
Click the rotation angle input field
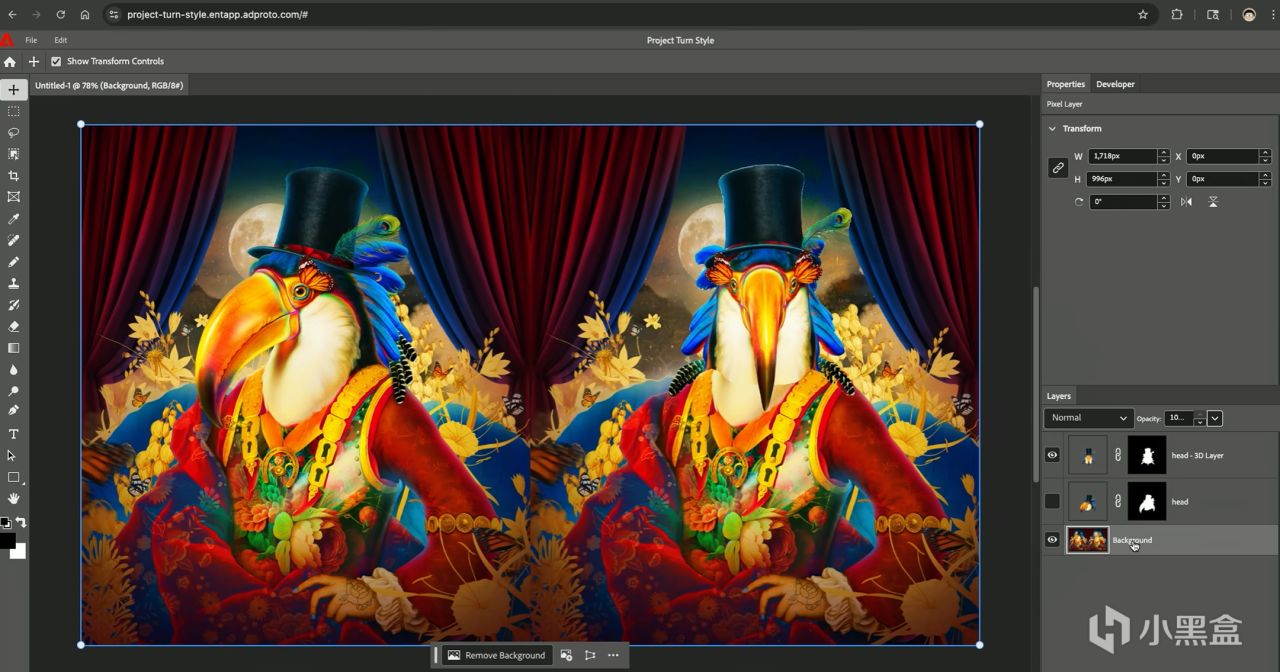1122,201
